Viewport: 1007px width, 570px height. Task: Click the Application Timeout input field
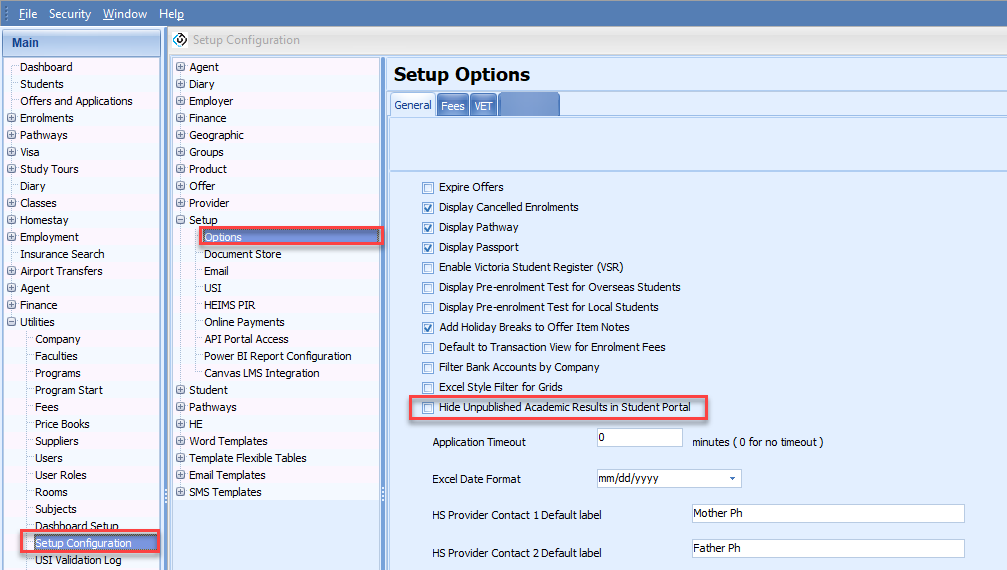pos(639,438)
